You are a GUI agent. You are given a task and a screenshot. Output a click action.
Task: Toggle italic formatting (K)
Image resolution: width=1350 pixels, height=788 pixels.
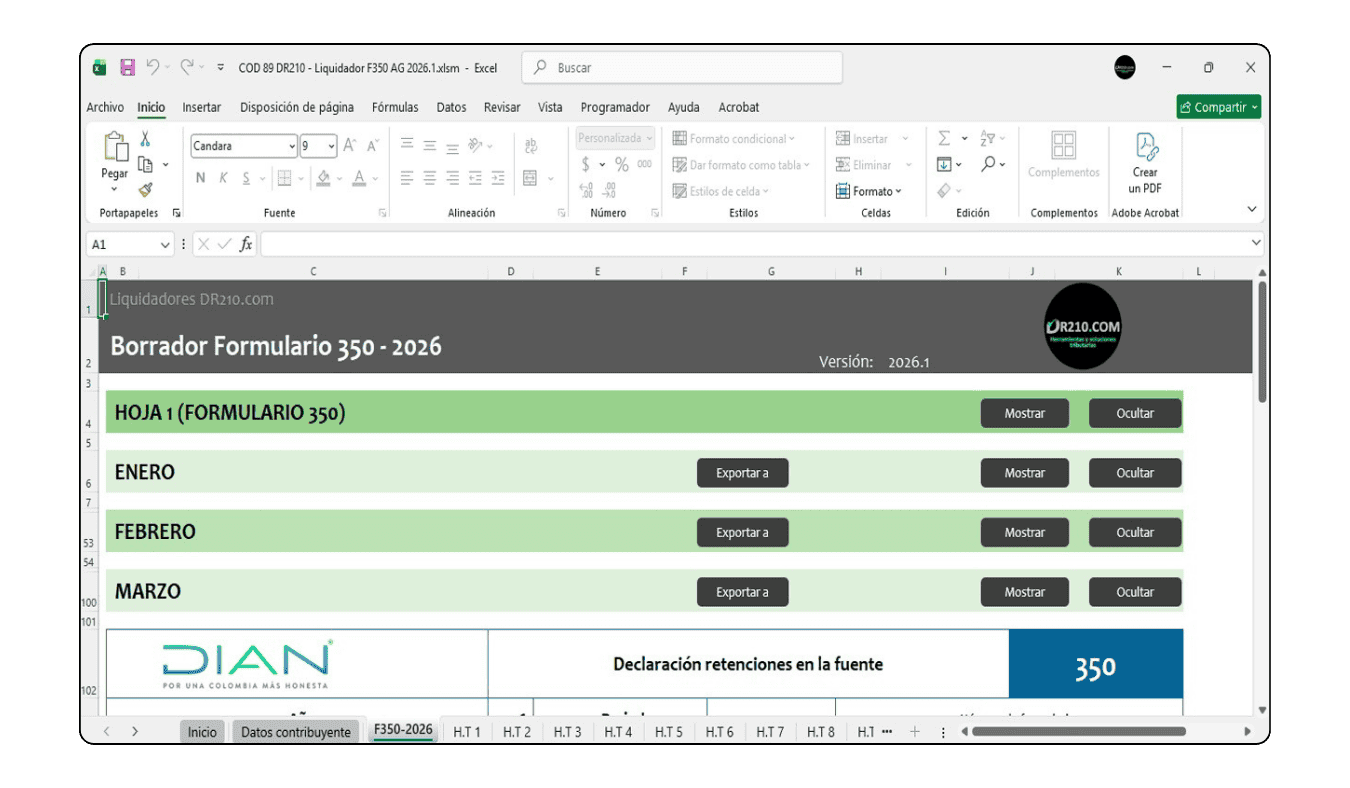223,178
